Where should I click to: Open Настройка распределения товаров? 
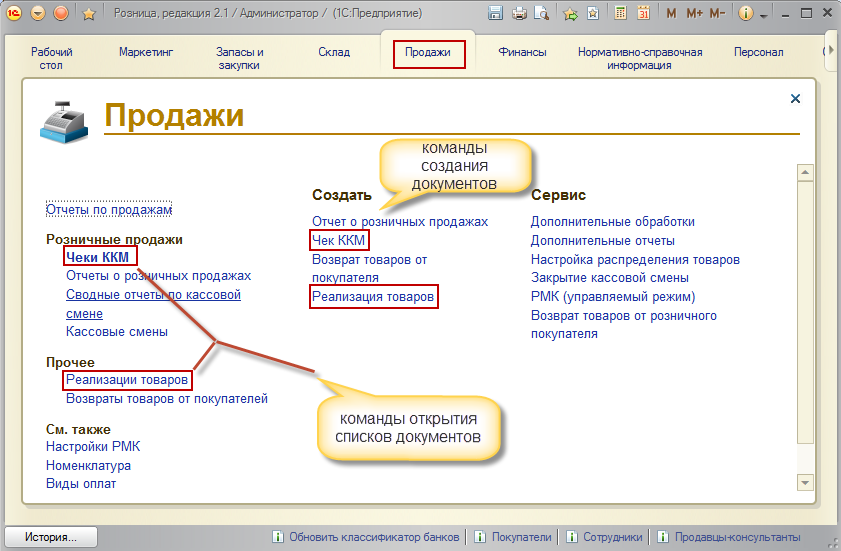pyautogui.click(x=635, y=260)
